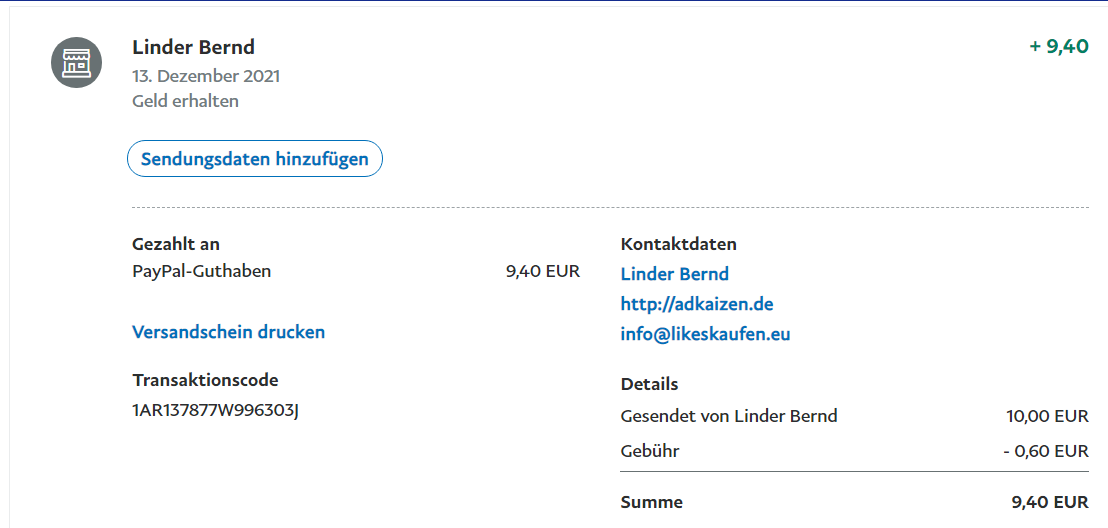Click the Transaktionscode heading

(x=205, y=380)
